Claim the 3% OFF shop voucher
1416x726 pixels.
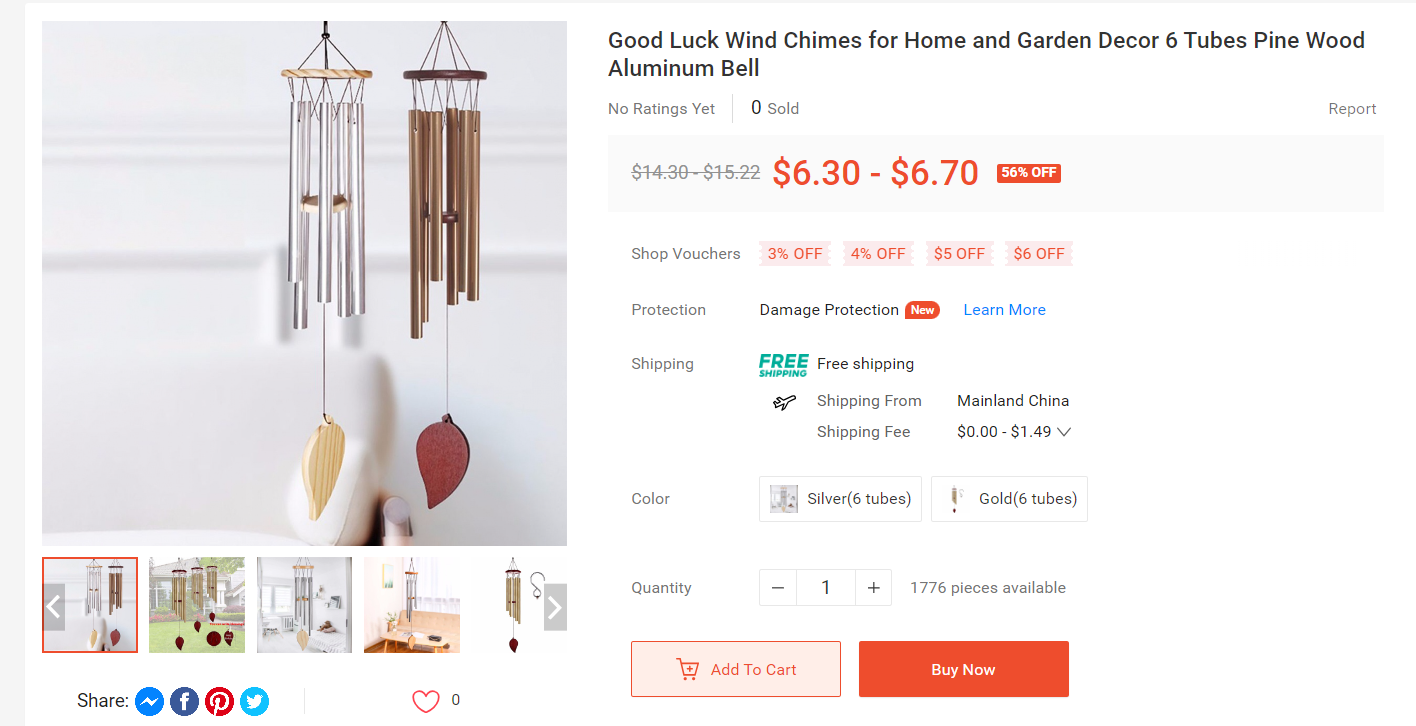tap(795, 254)
